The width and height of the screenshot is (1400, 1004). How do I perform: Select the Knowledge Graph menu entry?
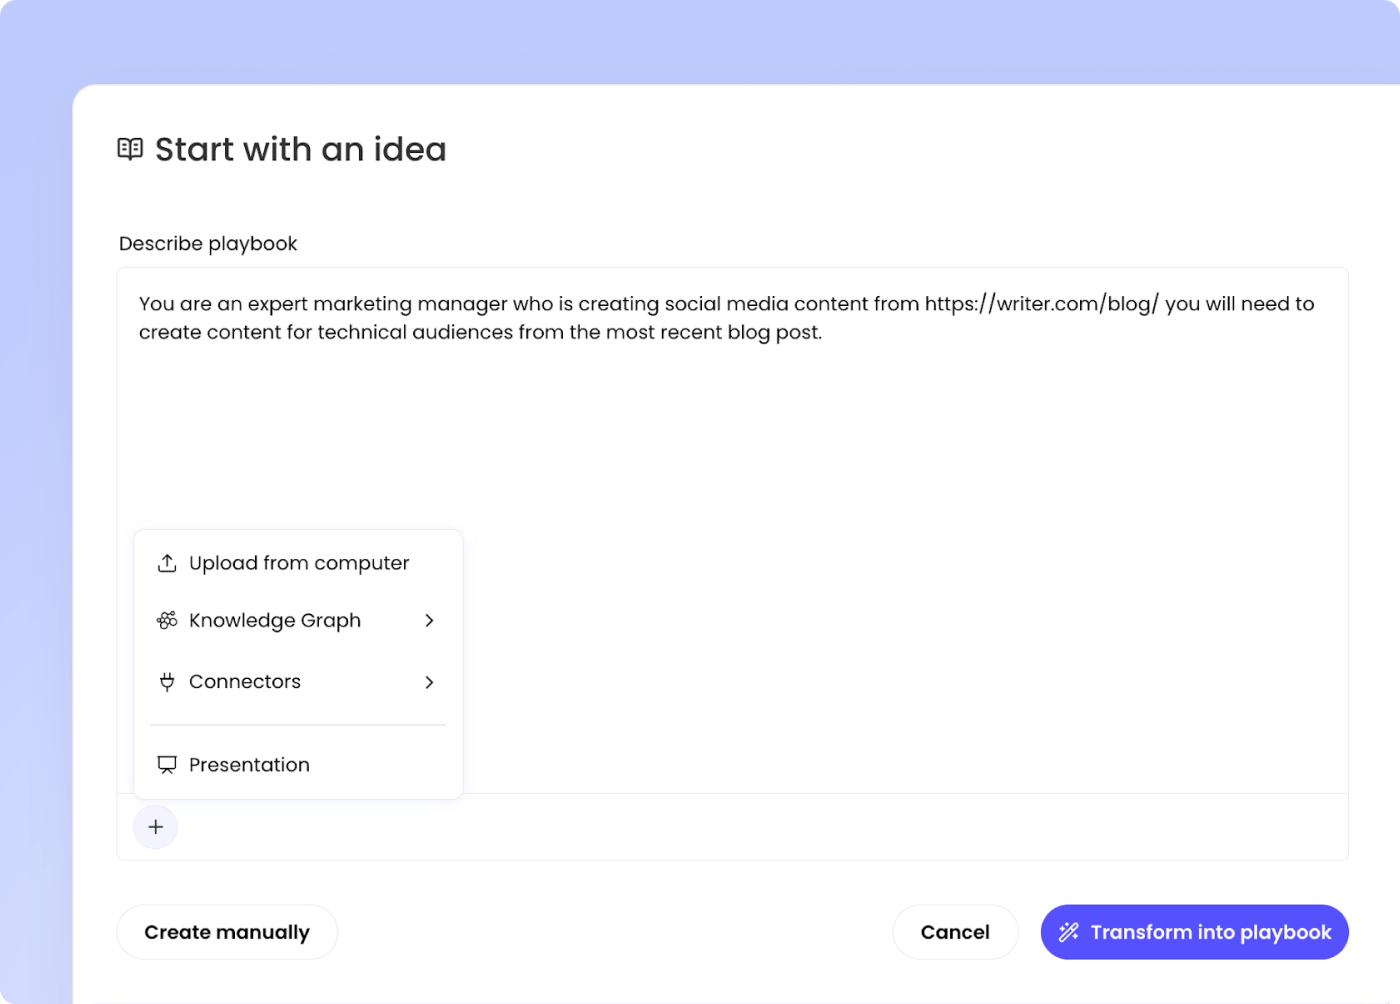[x=275, y=621]
